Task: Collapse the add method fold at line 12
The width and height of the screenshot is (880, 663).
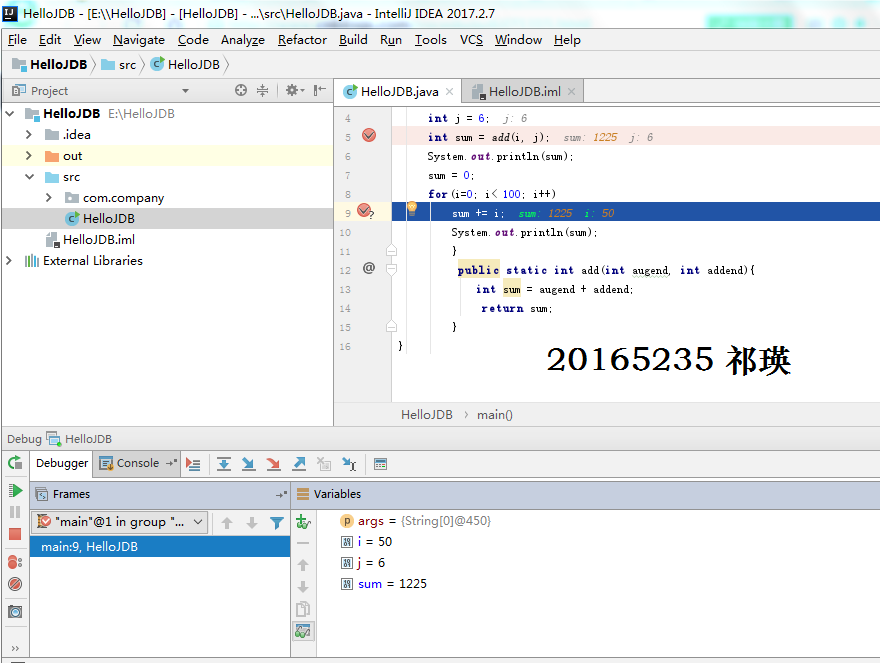Action: pyautogui.click(x=392, y=270)
